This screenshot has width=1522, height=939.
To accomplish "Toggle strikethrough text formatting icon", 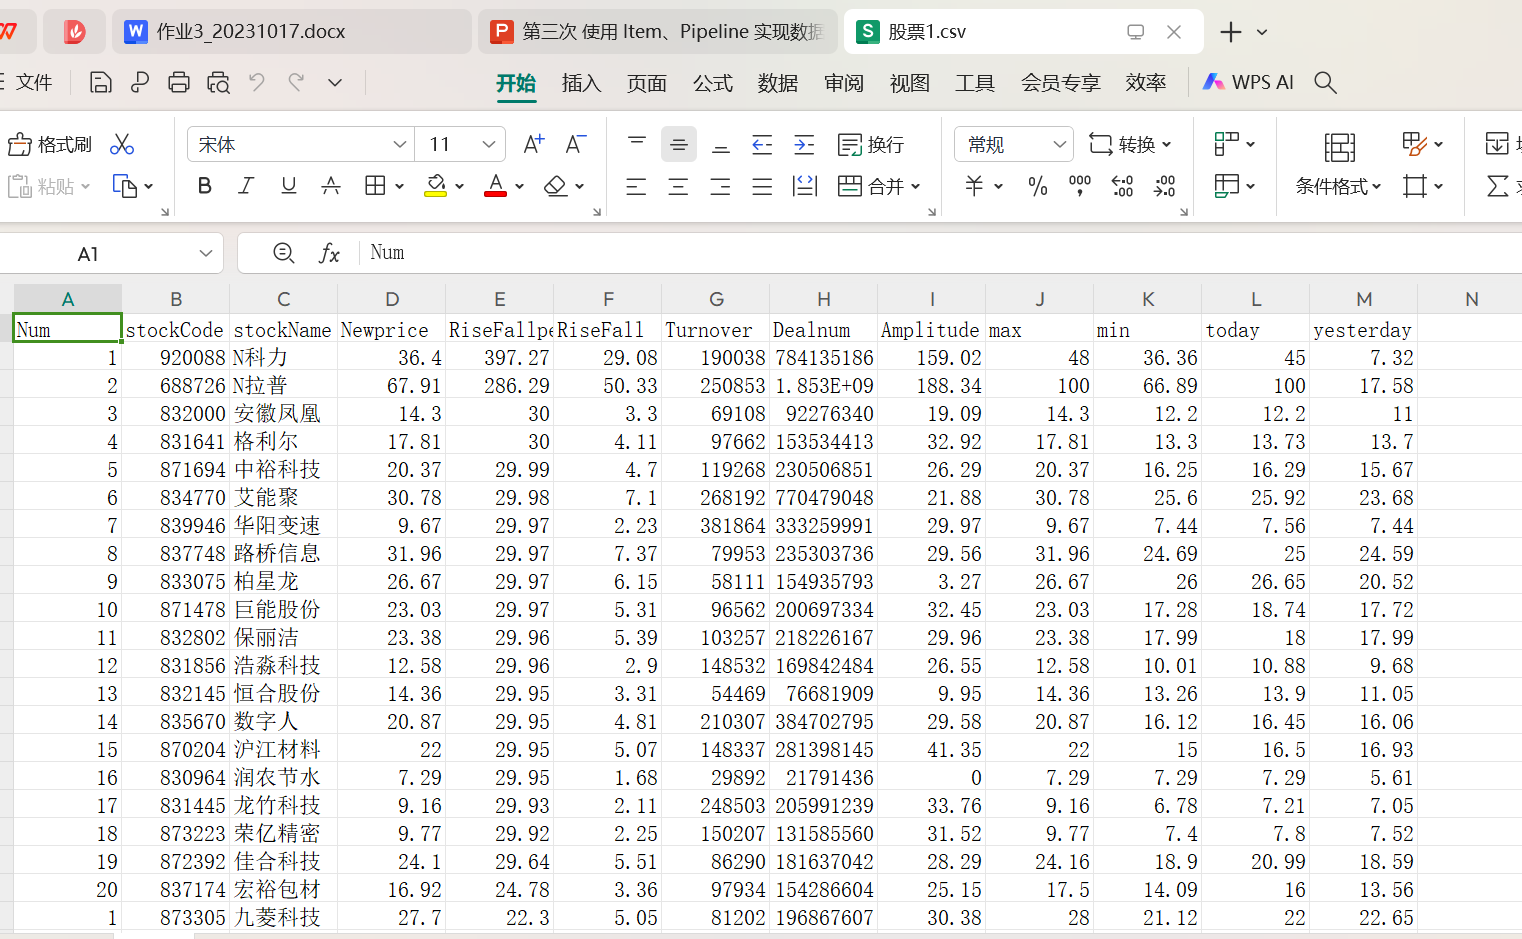I will (x=330, y=186).
